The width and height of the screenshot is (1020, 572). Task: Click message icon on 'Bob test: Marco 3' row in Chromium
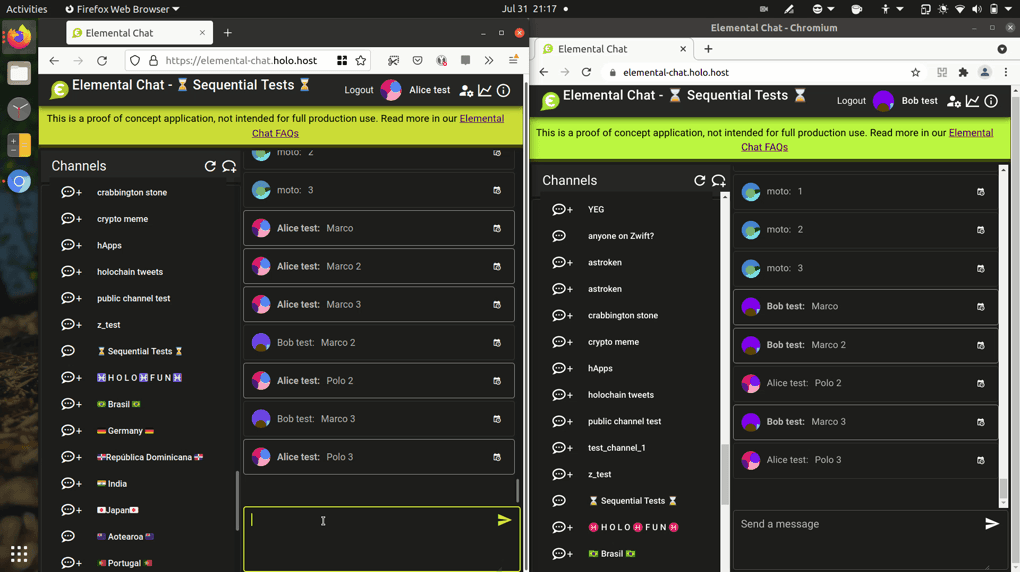tap(980, 422)
